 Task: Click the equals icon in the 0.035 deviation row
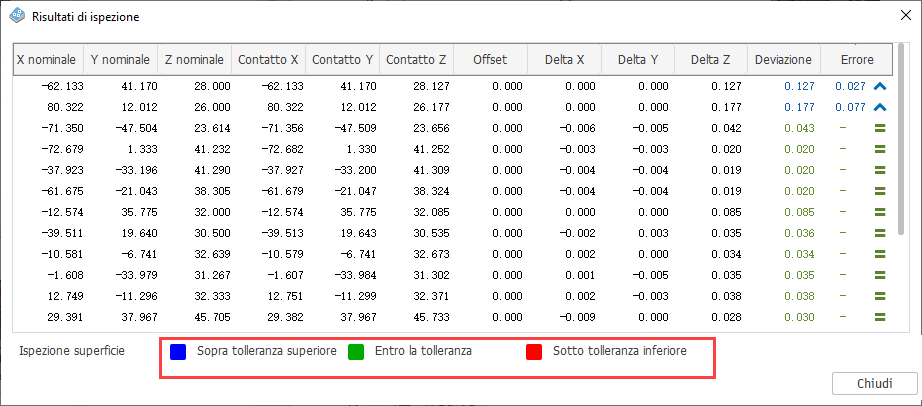click(x=880, y=275)
